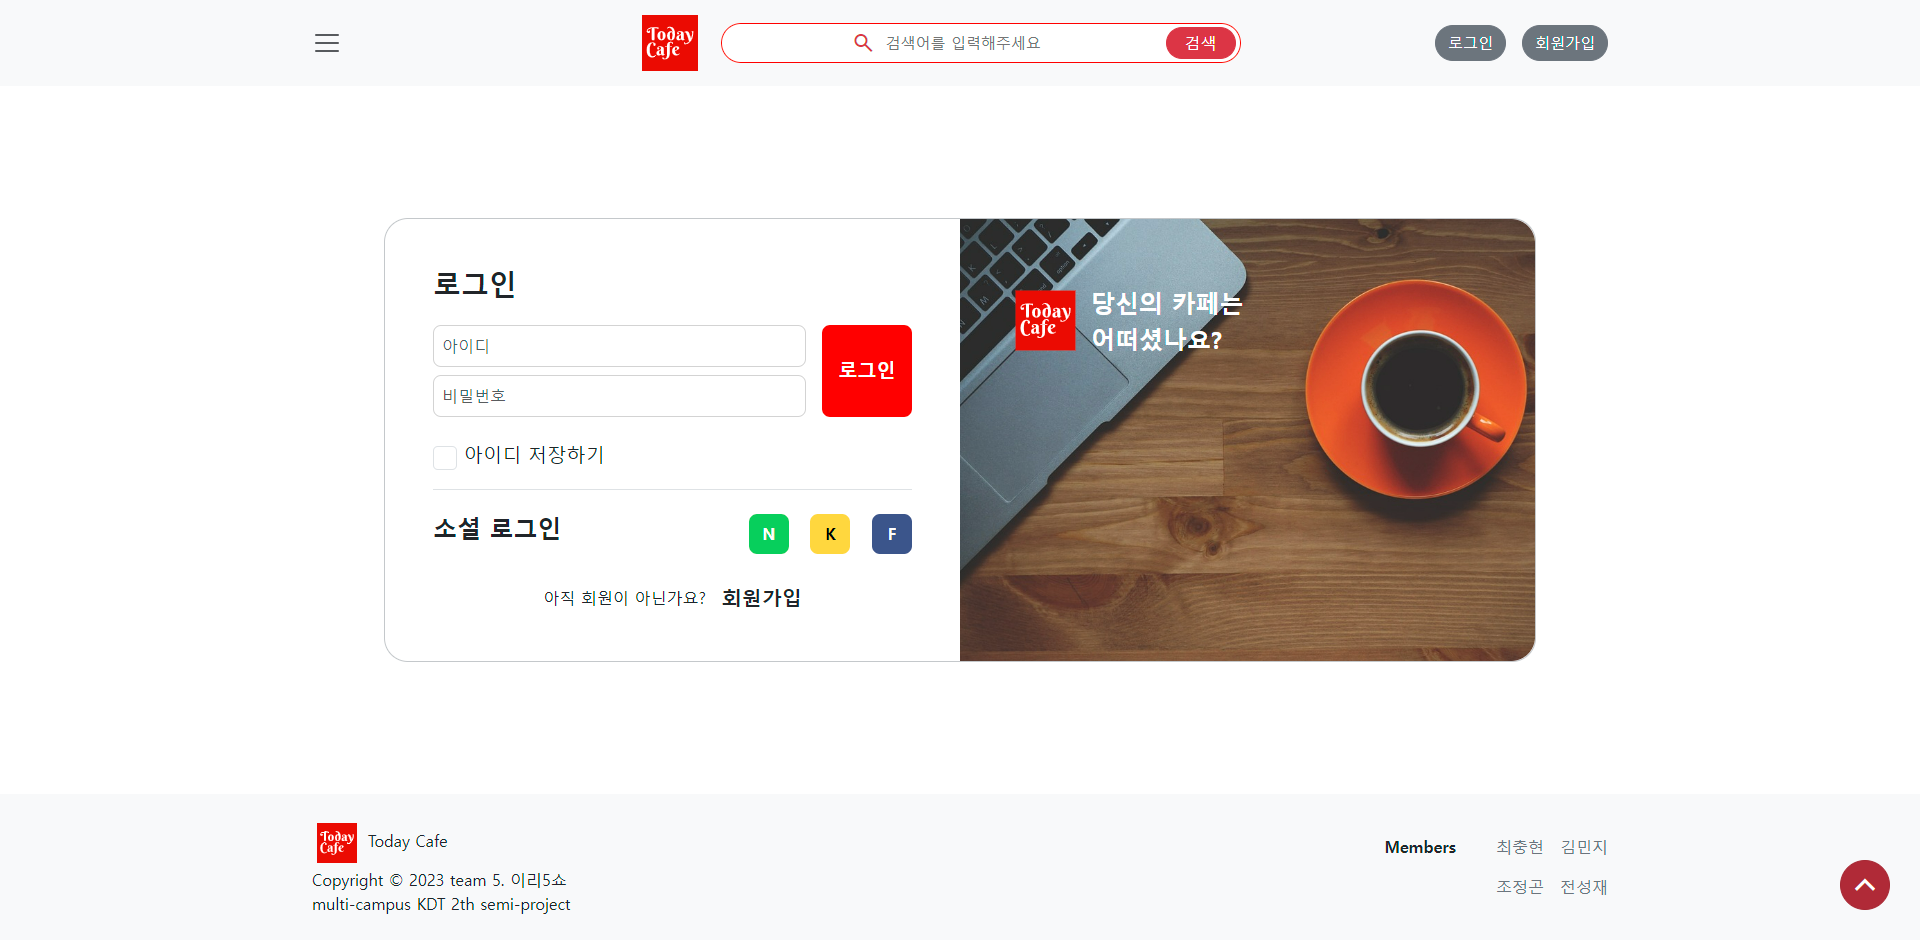
Task: Click the 아직 회원이 아닌가요? text
Action: click(625, 598)
